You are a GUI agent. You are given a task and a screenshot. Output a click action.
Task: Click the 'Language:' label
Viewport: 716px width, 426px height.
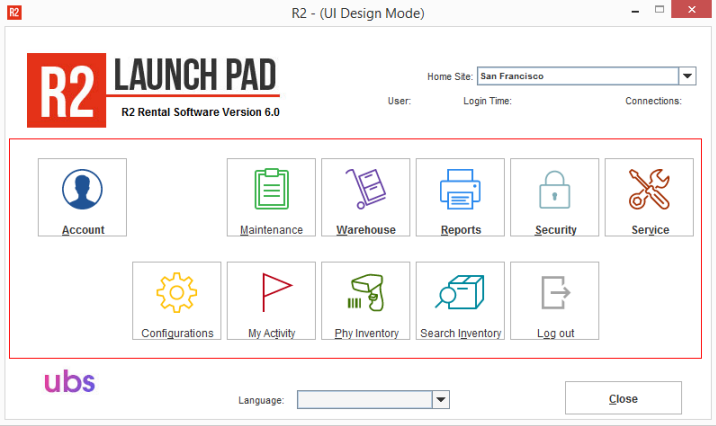pyautogui.click(x=261, y=400)
